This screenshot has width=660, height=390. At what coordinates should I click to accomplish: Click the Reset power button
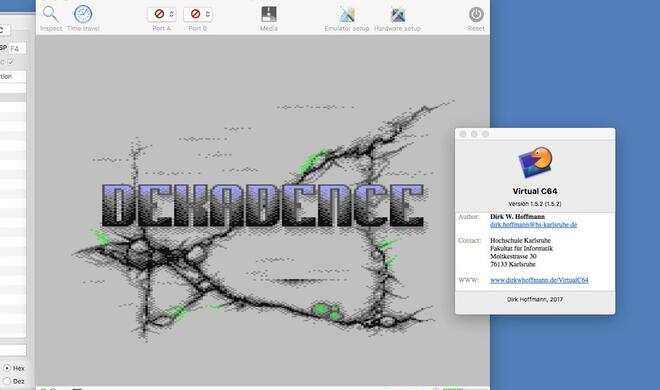476,14
